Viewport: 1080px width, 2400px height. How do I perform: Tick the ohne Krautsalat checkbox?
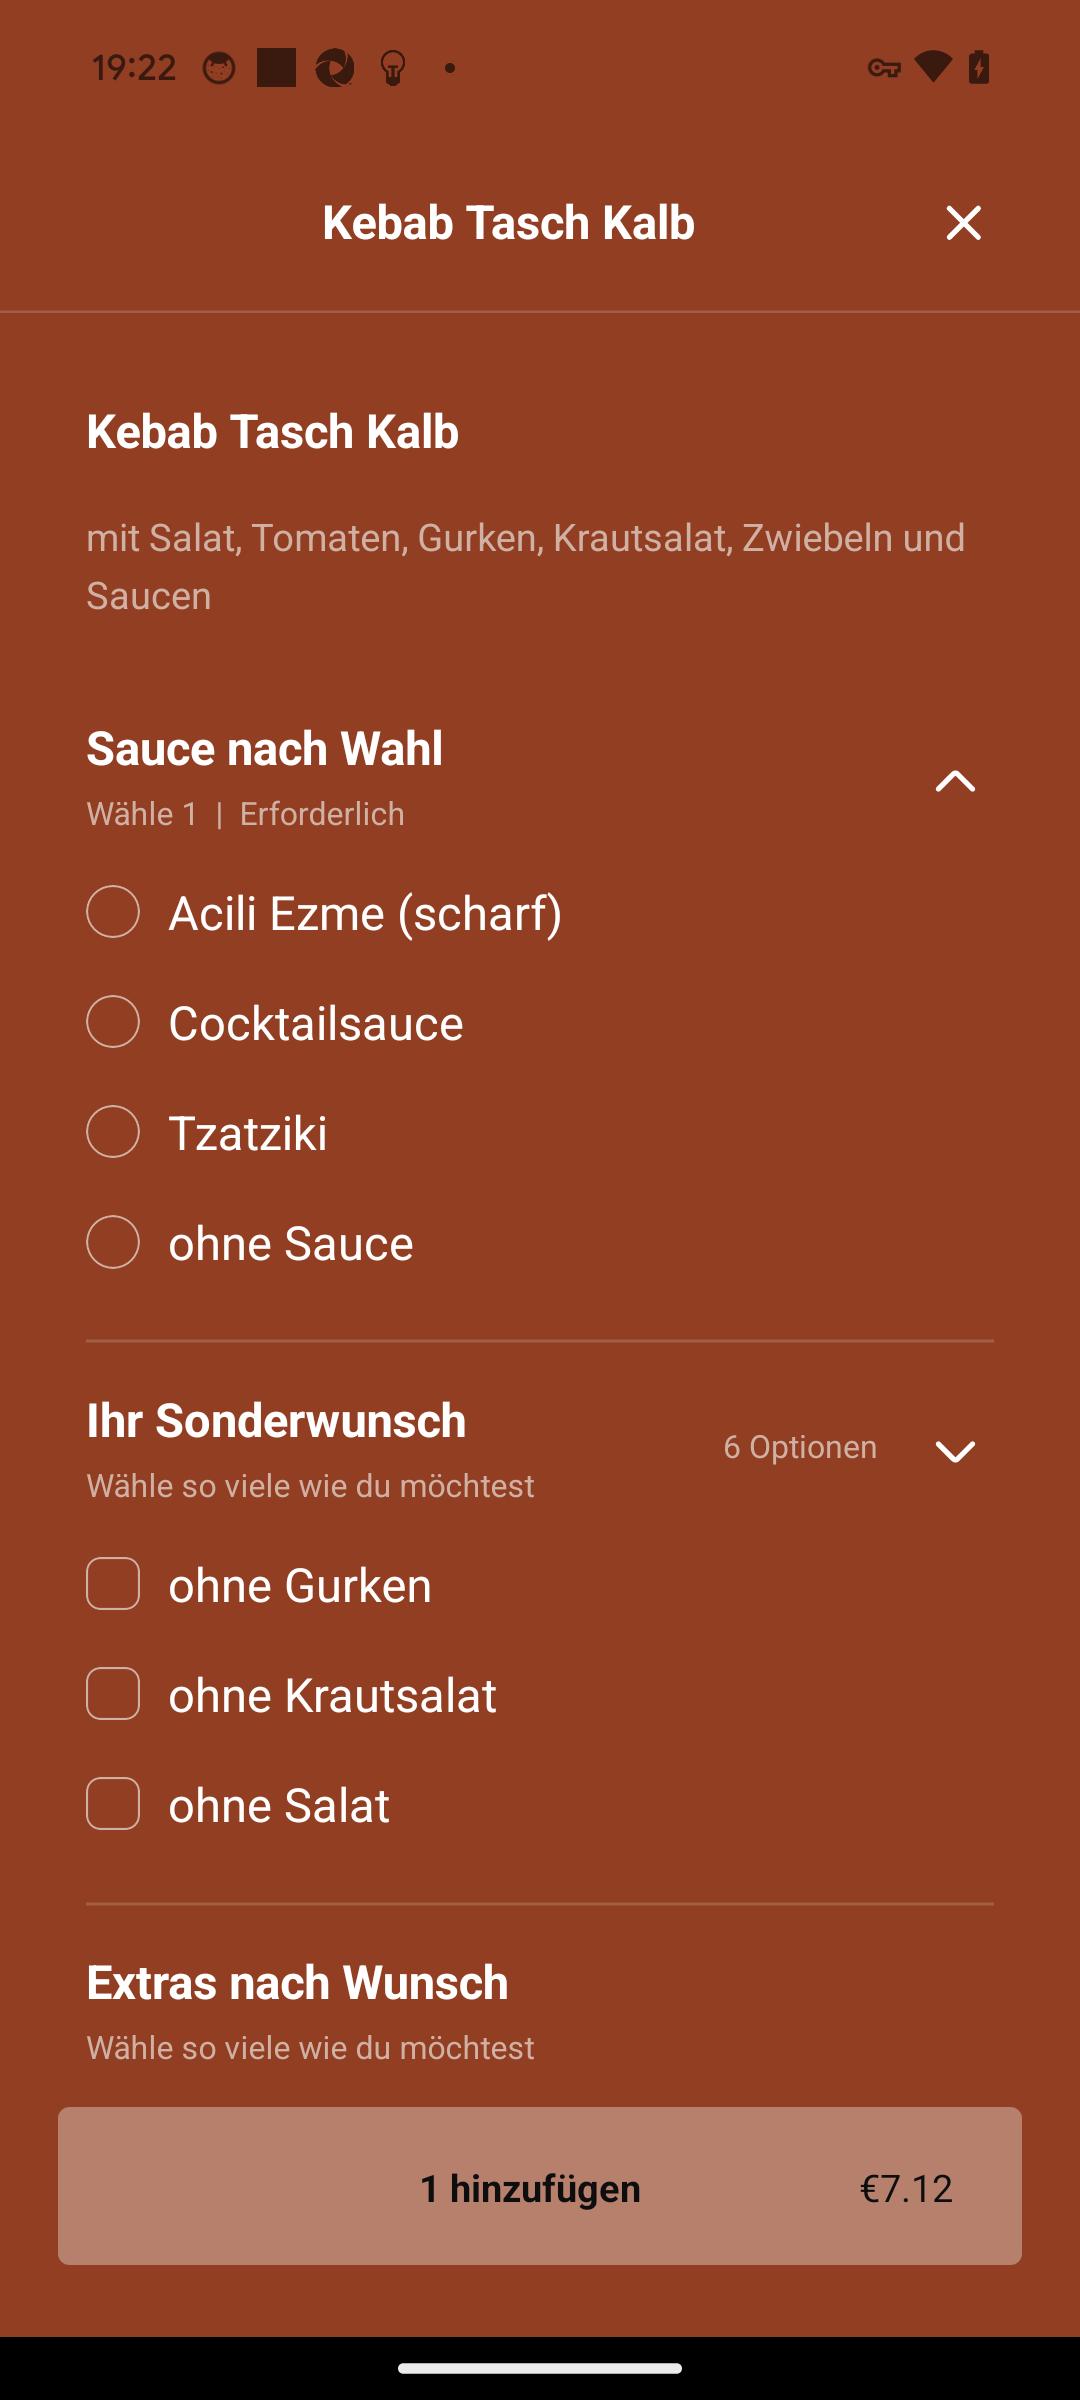click(113, 1694)
